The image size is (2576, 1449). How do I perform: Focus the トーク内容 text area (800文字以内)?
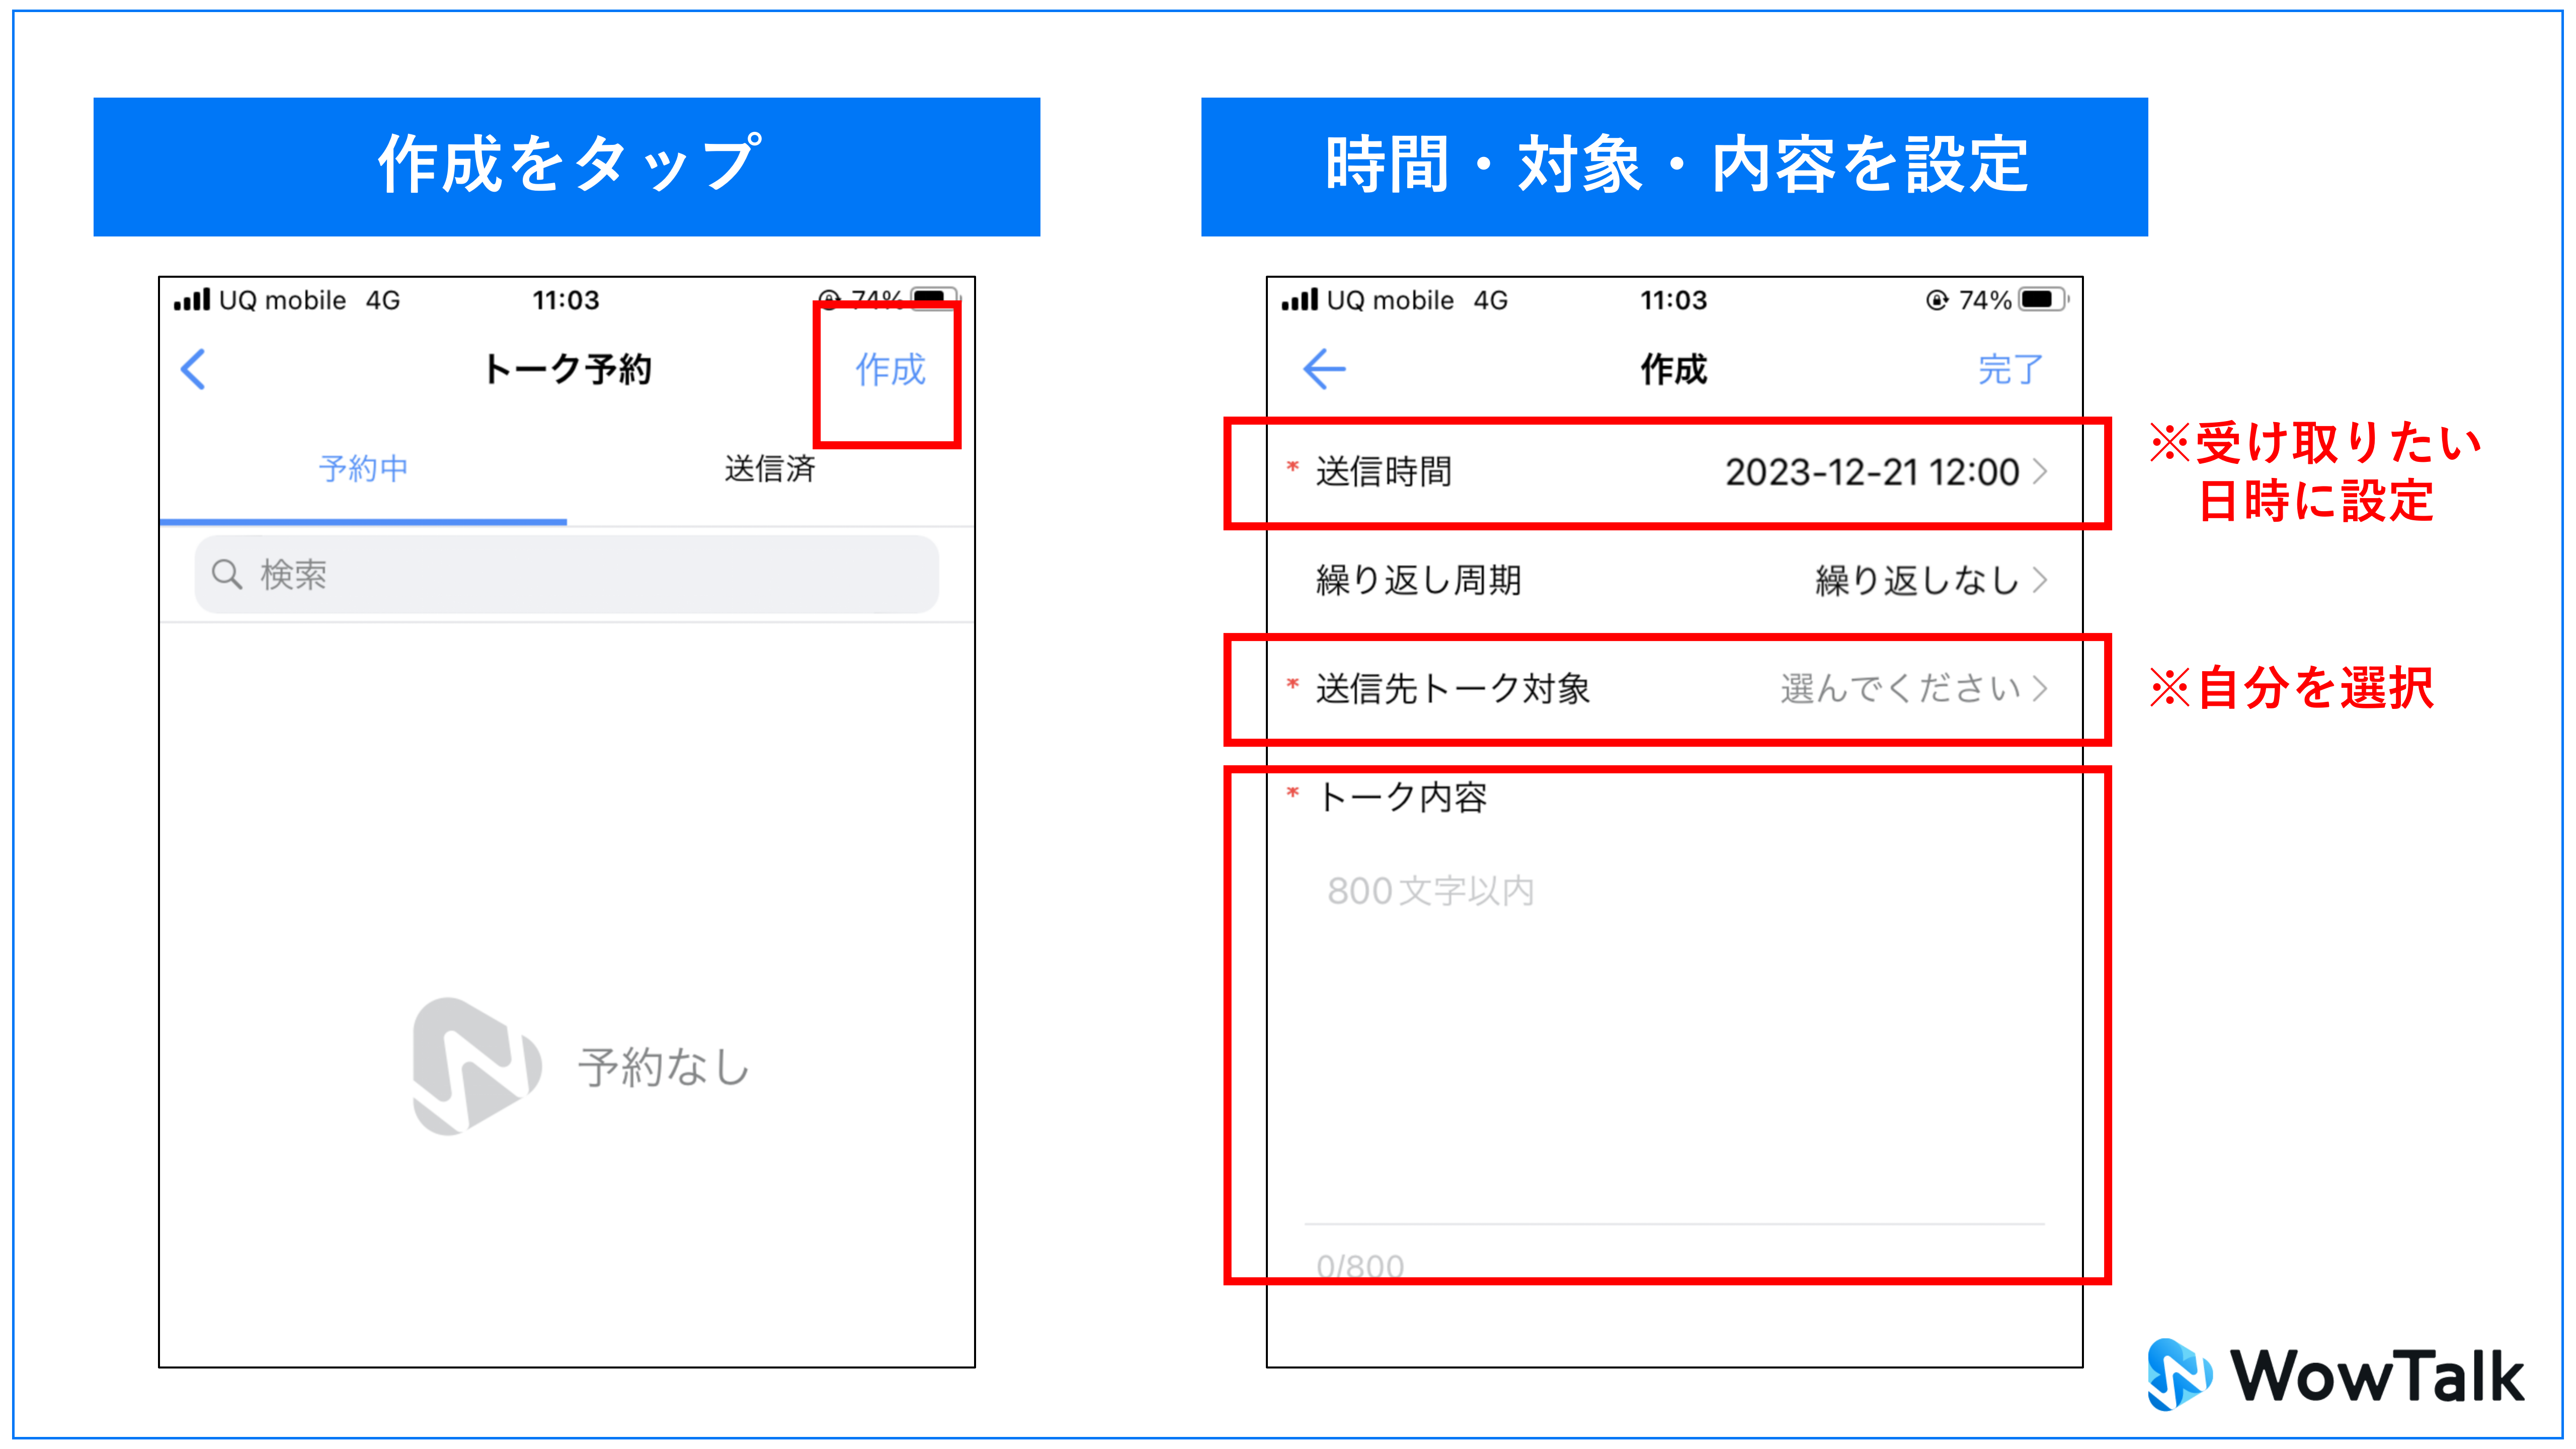[x=1674, y=1040]
